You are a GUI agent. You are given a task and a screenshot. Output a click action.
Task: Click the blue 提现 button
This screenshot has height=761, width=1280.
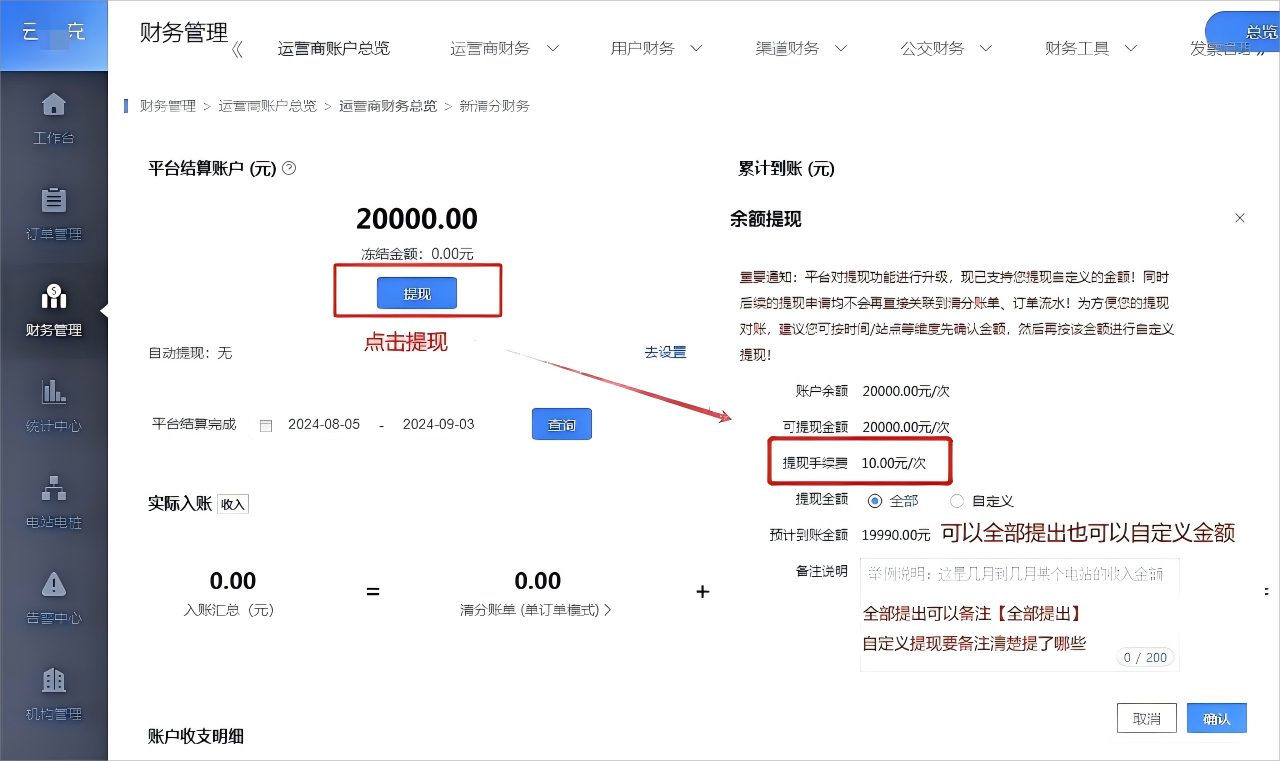[x=417, y=293]
